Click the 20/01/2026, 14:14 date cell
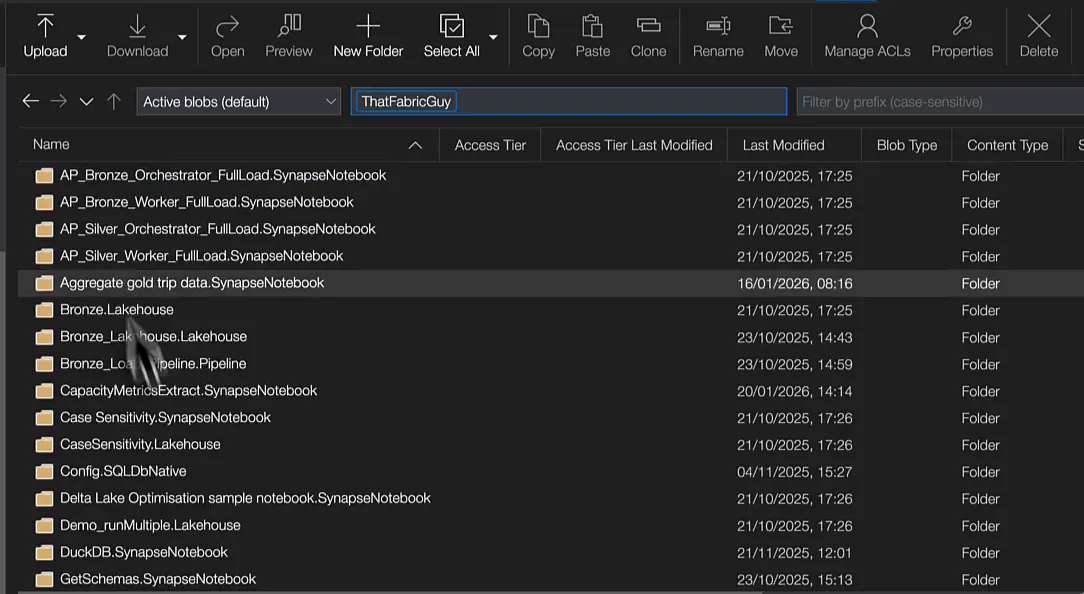1084x594 pixels. point(794,391)
